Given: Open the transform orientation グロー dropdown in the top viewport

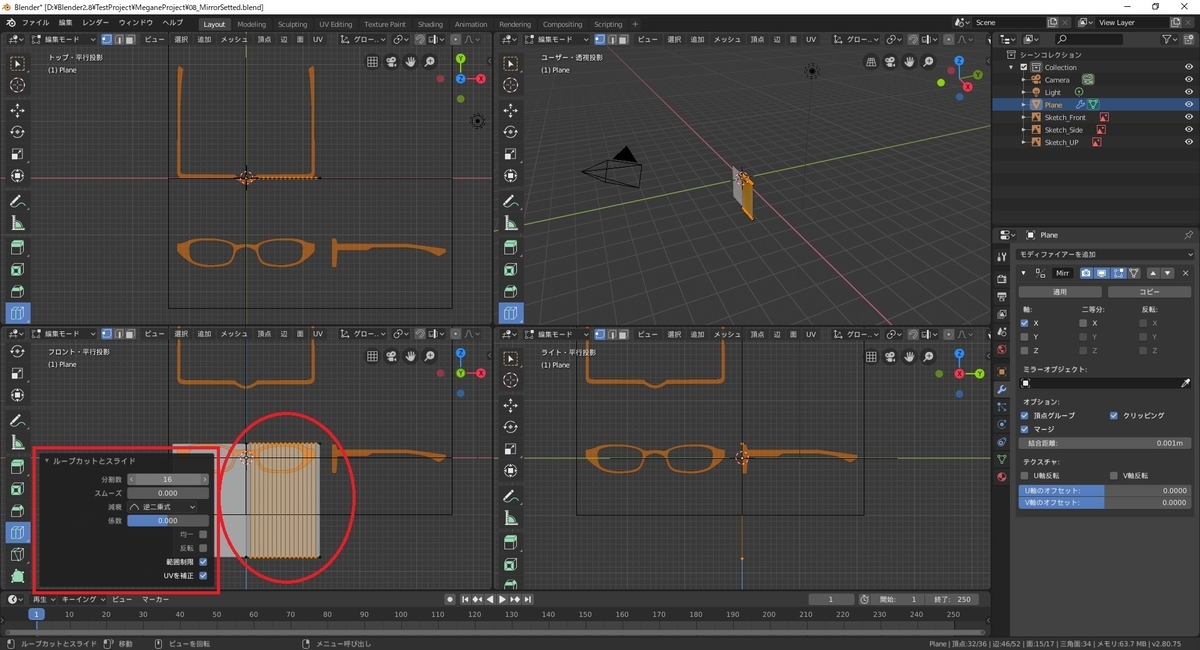Looking at the screenshot, I should (362, 39).
